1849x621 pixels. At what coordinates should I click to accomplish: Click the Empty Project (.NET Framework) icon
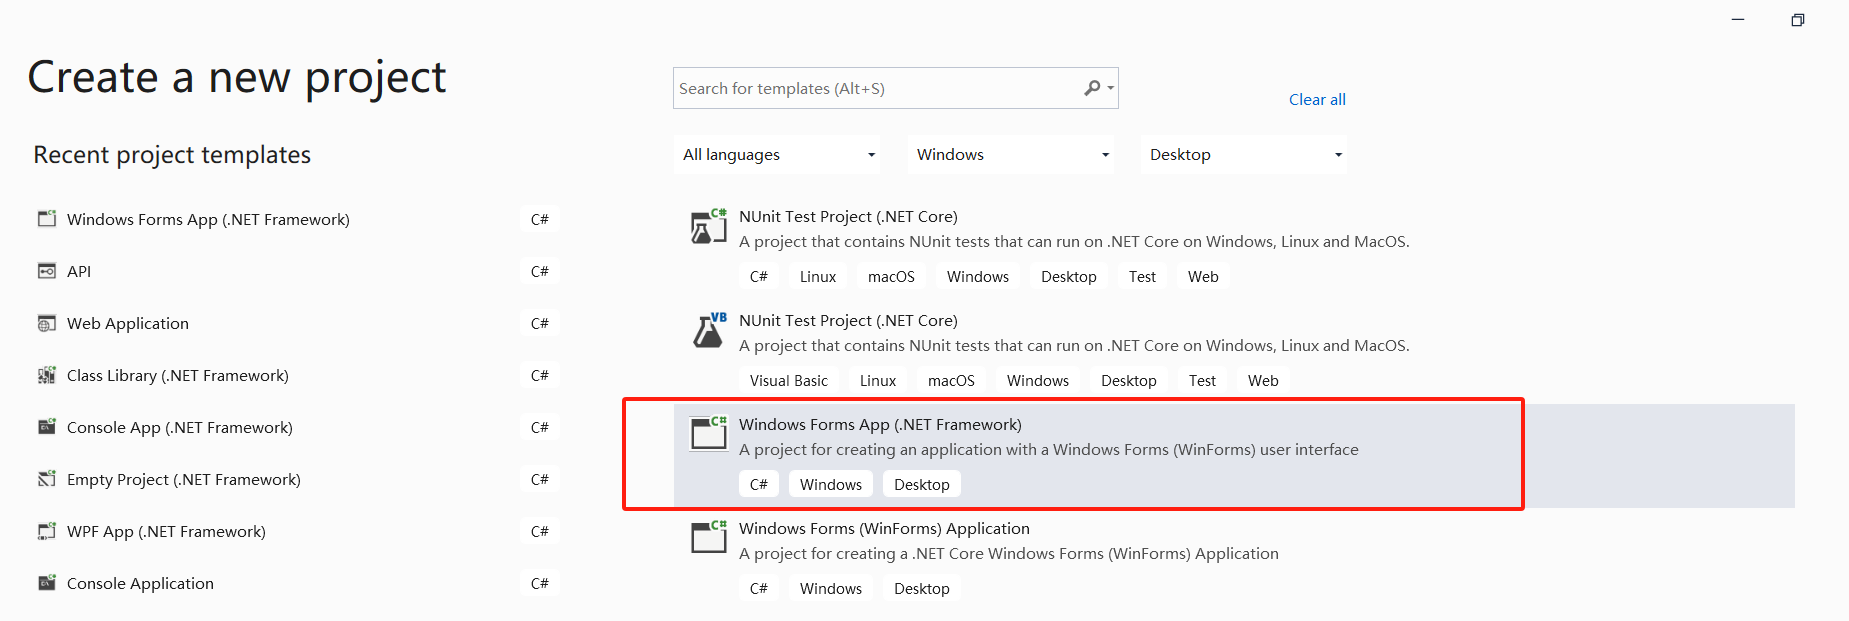47,479
